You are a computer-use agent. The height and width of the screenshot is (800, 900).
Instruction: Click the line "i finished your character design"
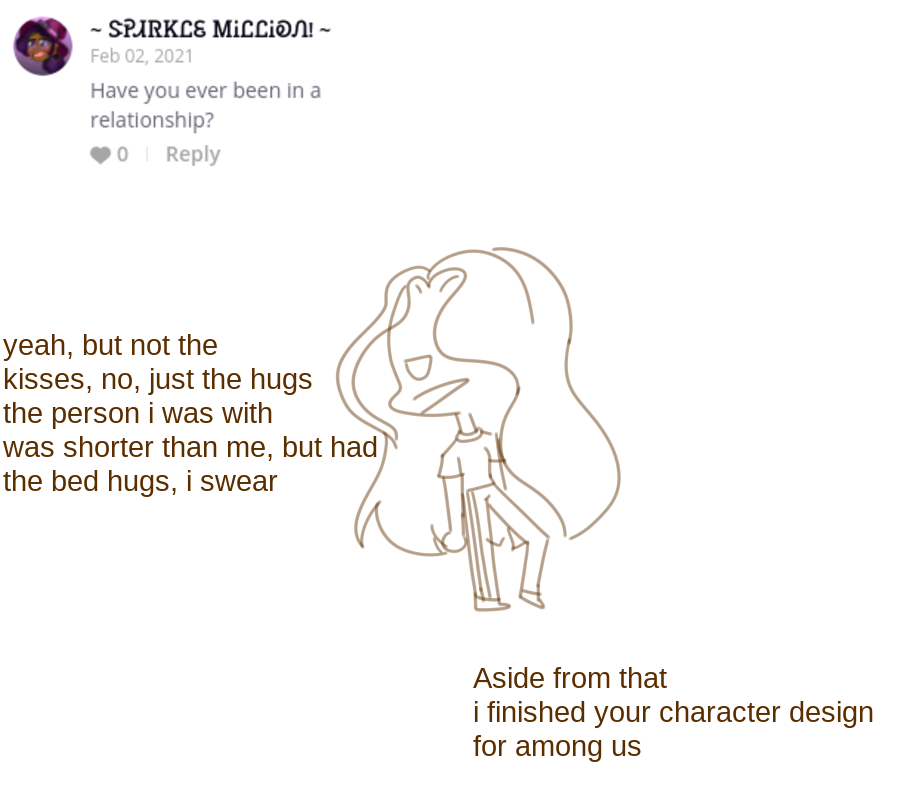(673, 713)
